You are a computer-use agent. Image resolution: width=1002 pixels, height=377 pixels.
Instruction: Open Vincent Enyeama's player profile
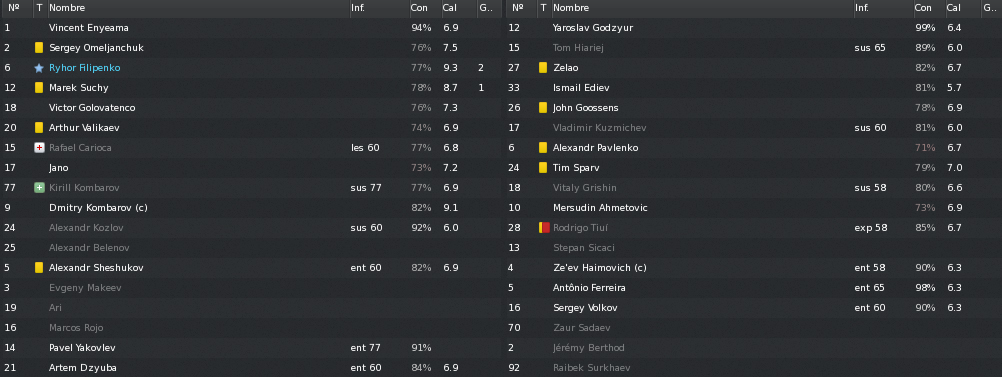click(89, 28)
